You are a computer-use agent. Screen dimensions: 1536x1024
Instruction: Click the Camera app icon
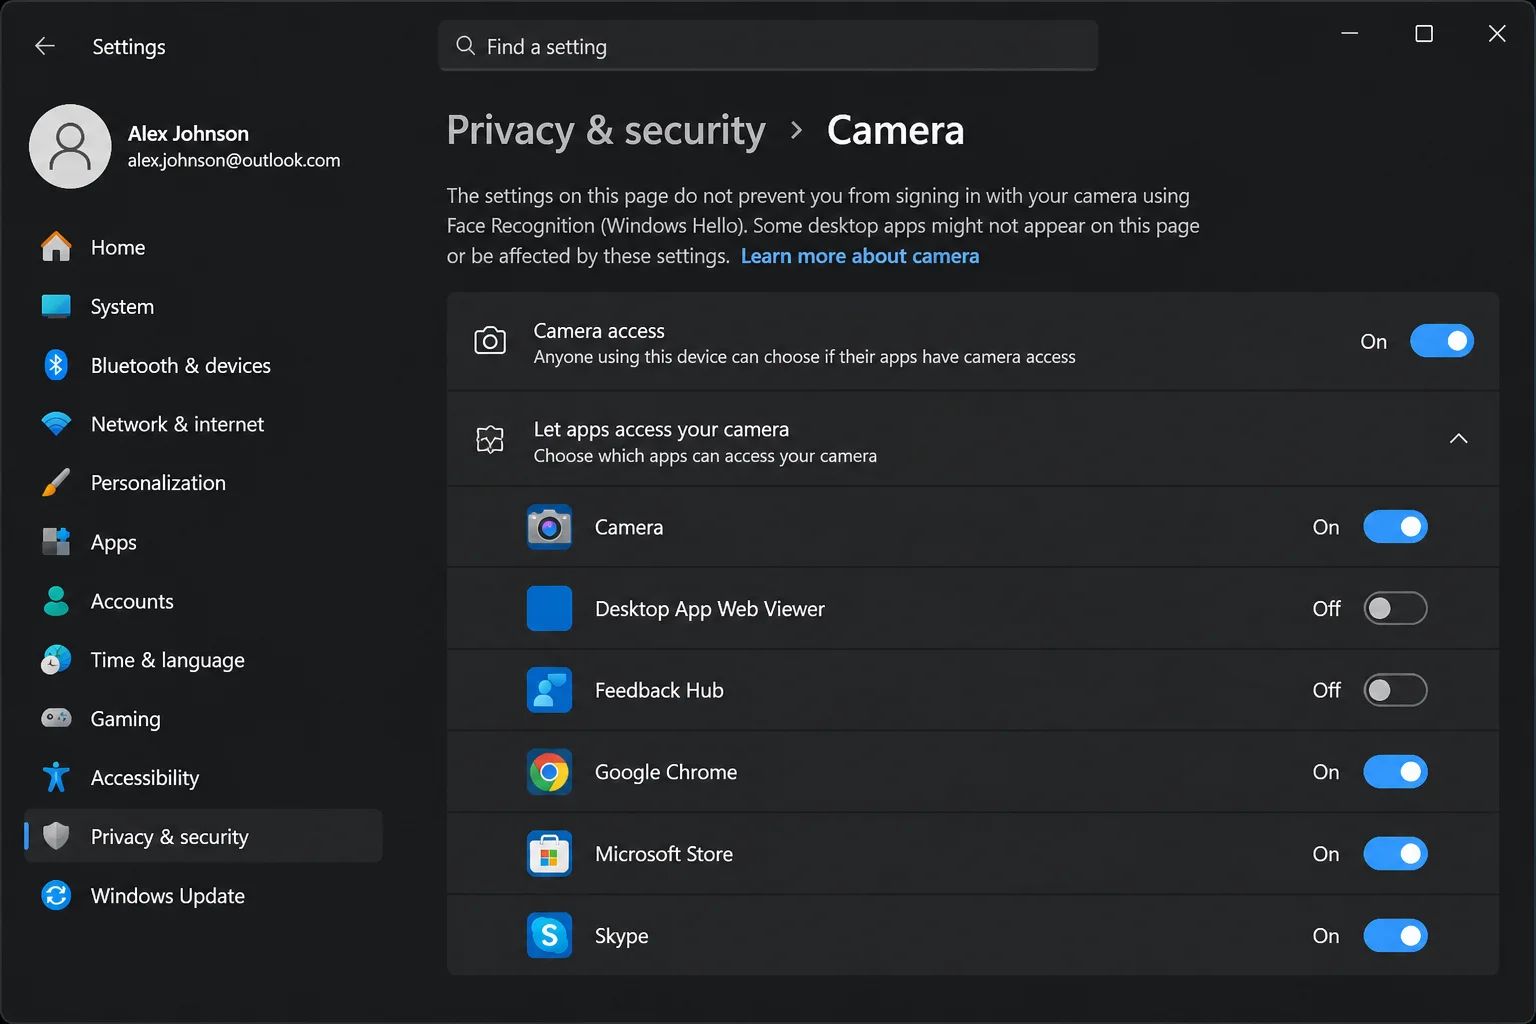point(549,527)
